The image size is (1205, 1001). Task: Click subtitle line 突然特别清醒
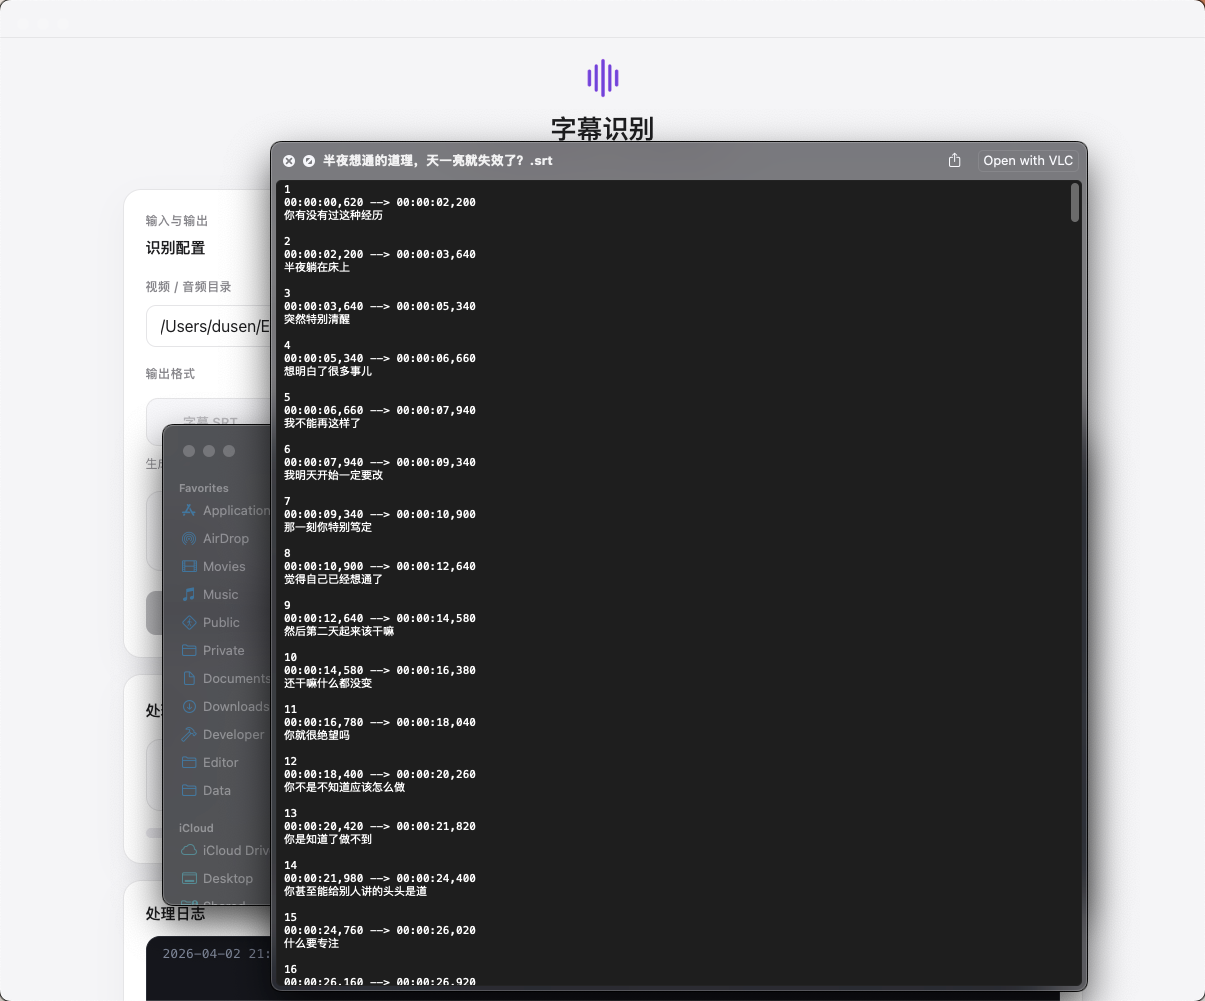click(317, 319)
